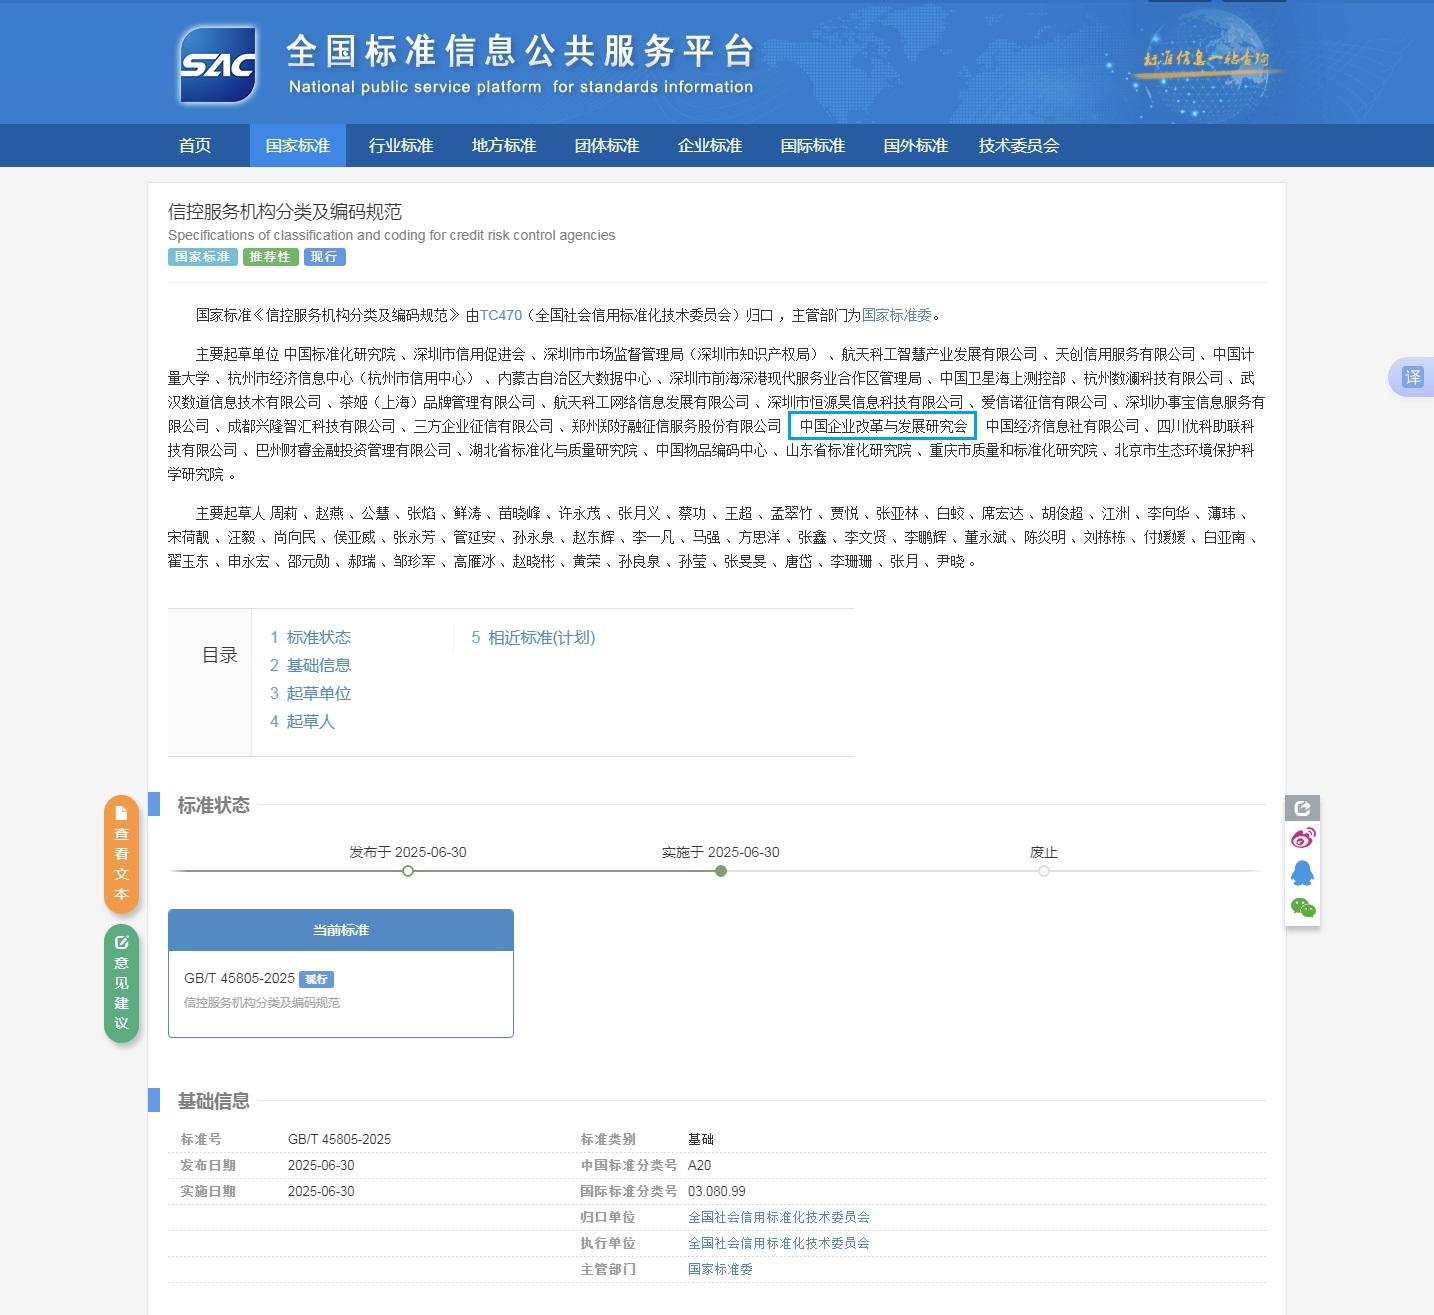The image size is (1434, 1315).
Task: Open the orange 查看文本 side button
Action: (121, 854)
